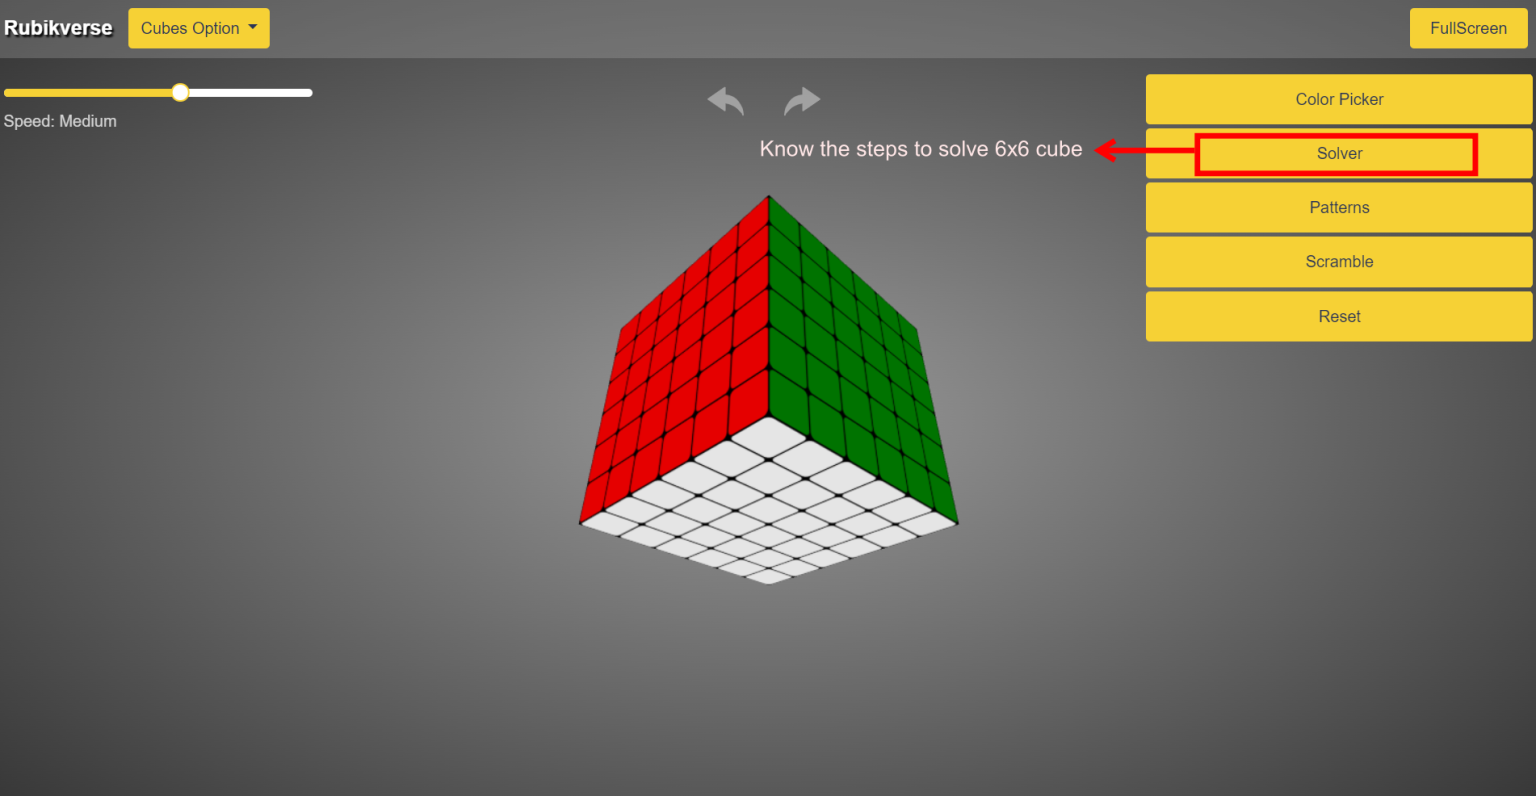Image resolution: width=1536 pixels, height=796 pixels.
Task: Click the caret arrow on Cubes Option
Action: 253,27
